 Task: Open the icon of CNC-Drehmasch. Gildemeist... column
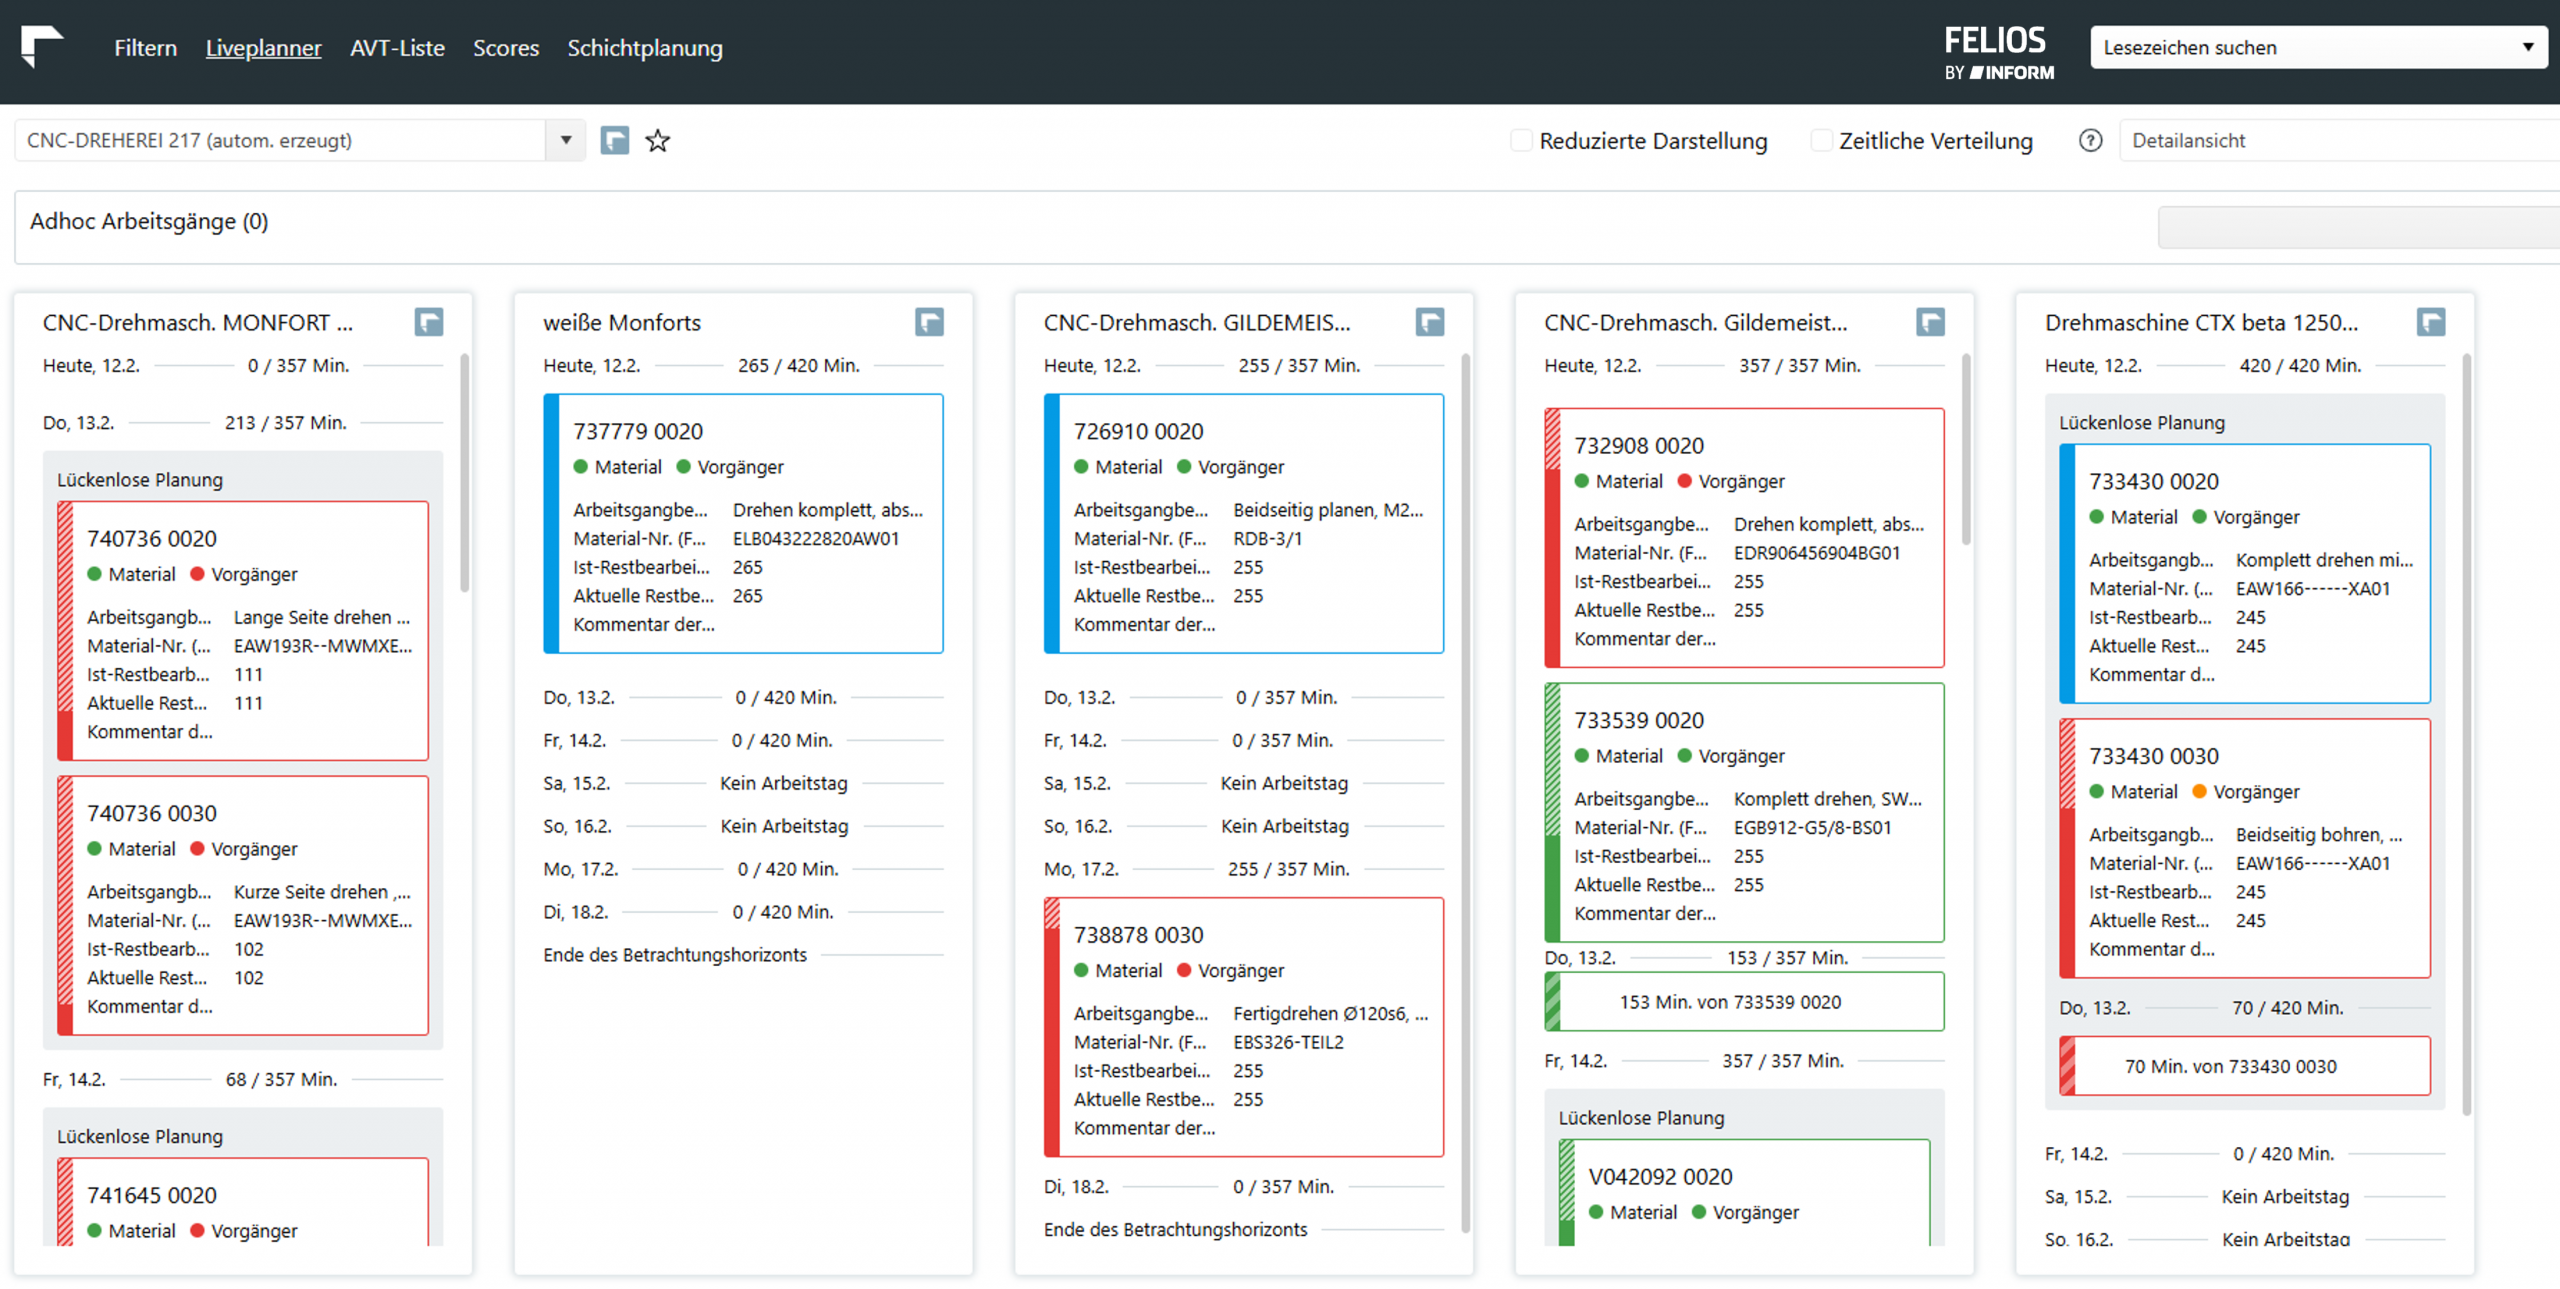1930,322
